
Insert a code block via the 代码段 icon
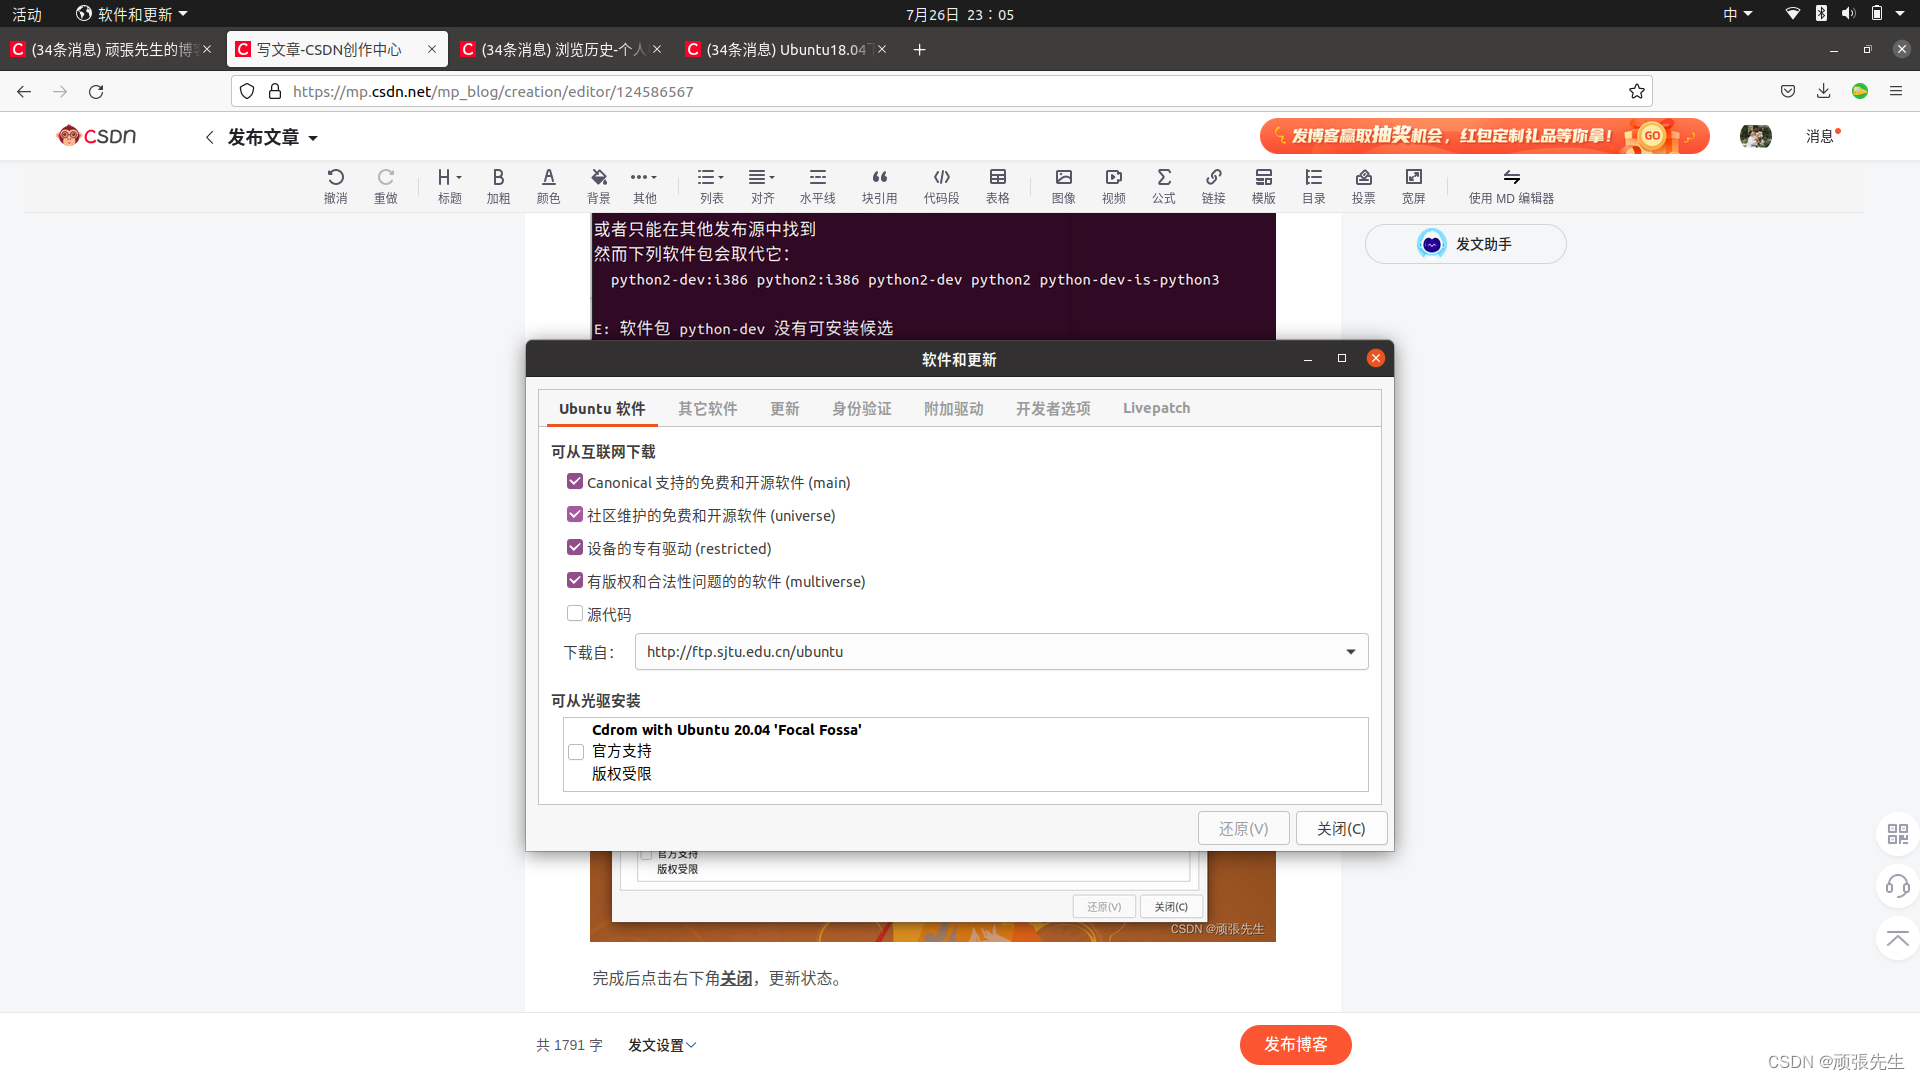[x=940, y=186]
